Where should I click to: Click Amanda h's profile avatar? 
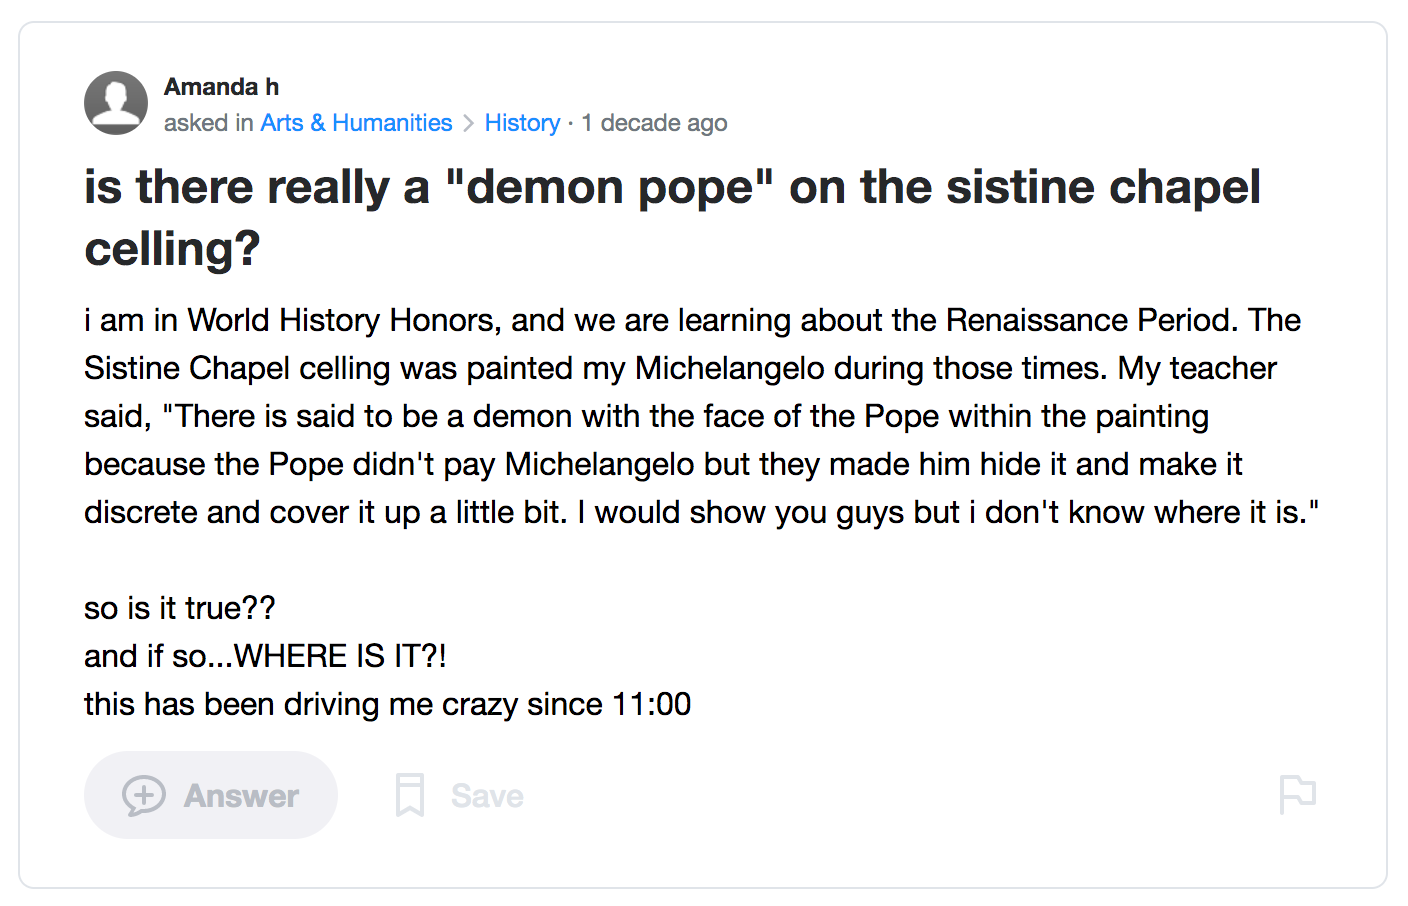coord(116,103)
